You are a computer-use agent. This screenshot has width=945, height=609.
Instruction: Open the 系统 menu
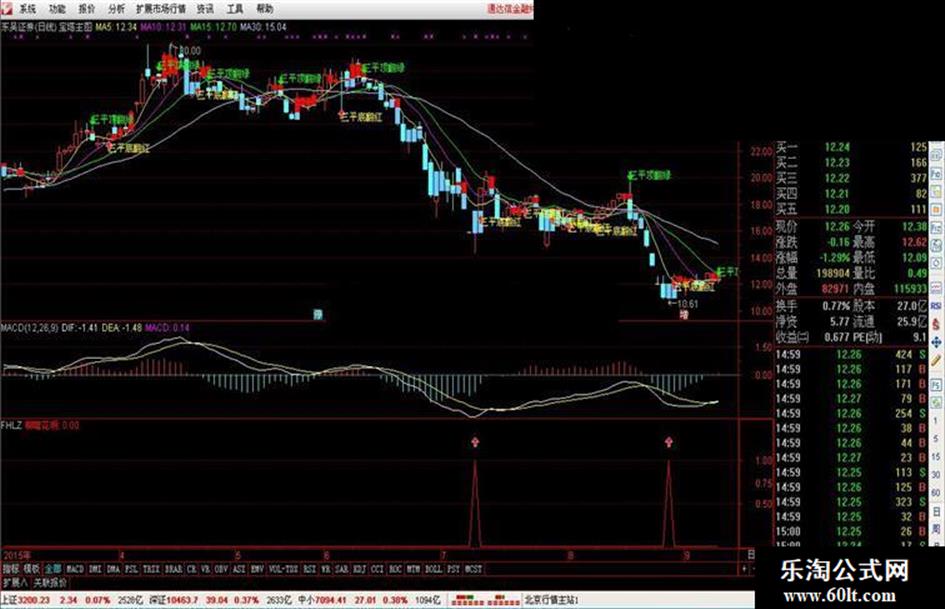point(27,8)
